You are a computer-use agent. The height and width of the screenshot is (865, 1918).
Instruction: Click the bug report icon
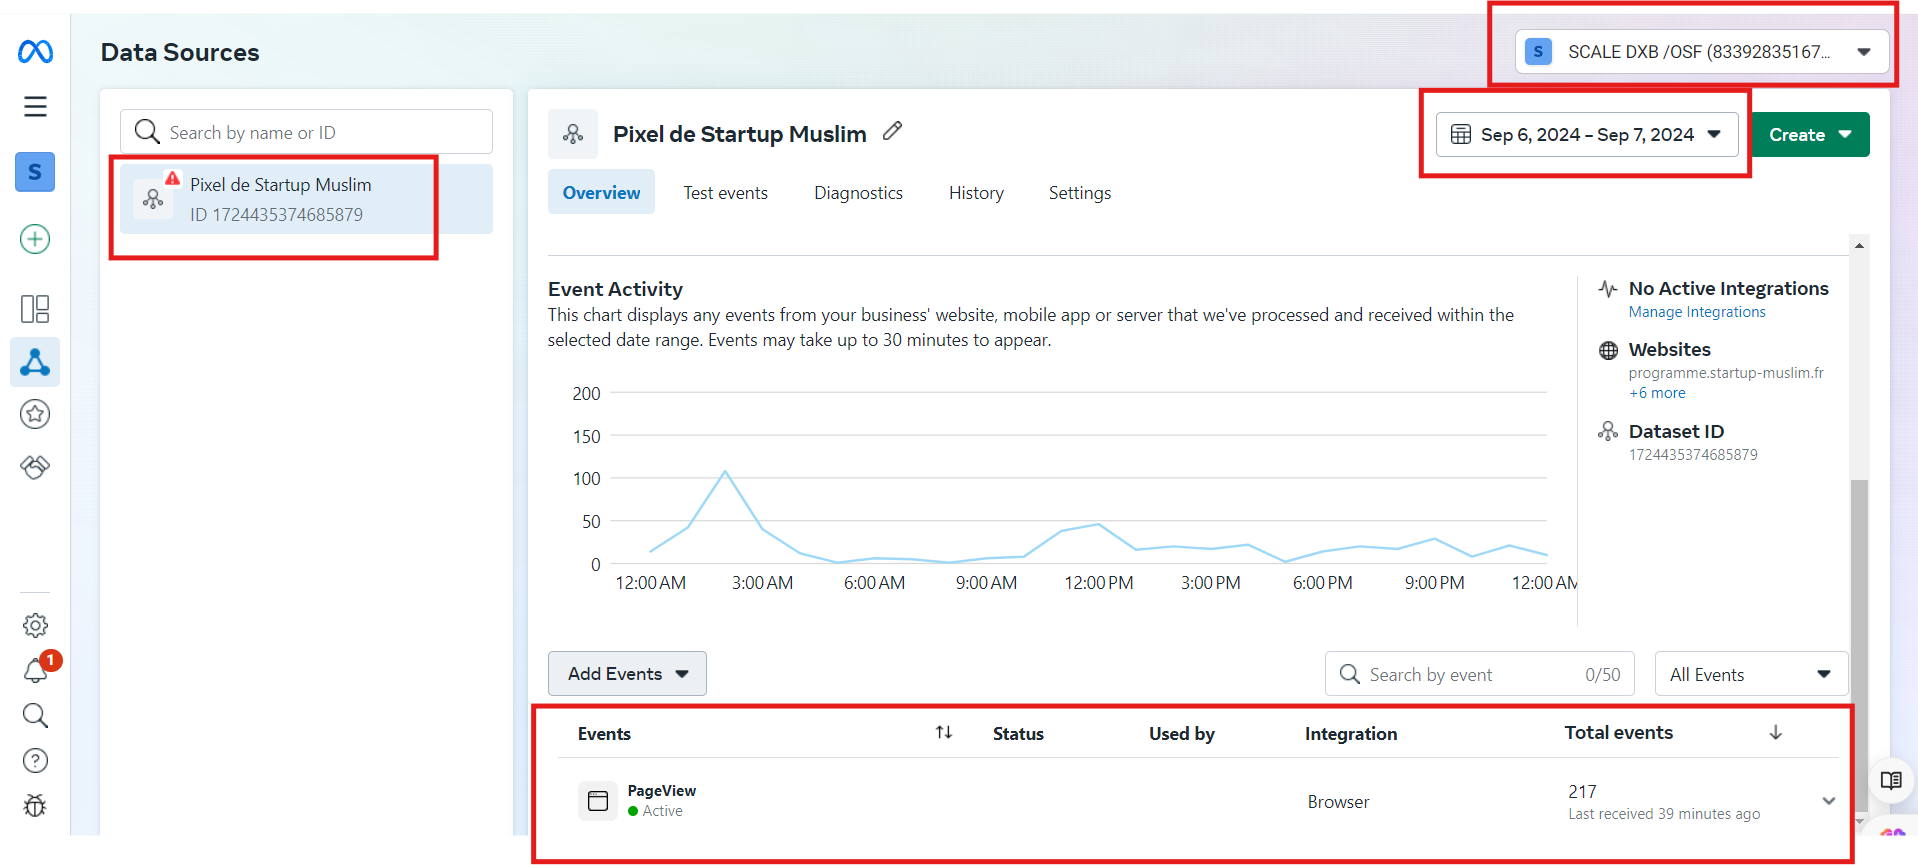coord(35,805)
